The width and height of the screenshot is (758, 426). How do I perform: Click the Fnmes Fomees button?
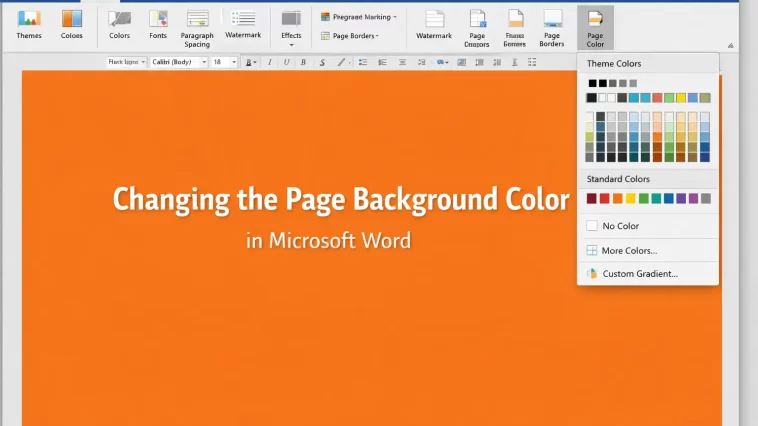coord(514,29)
